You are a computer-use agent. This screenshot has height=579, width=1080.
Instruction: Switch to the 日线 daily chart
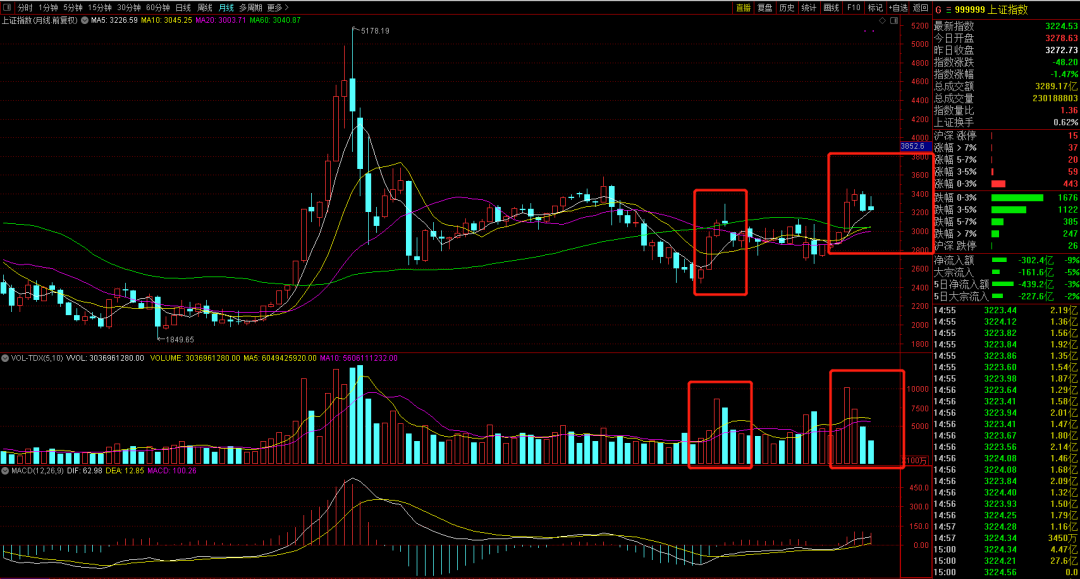pos(183,8)
